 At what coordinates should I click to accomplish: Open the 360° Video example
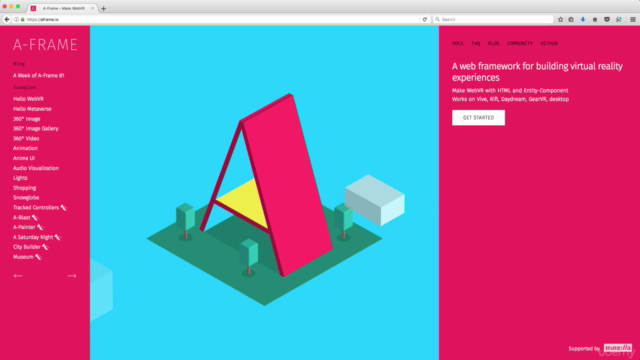[26, 138]
